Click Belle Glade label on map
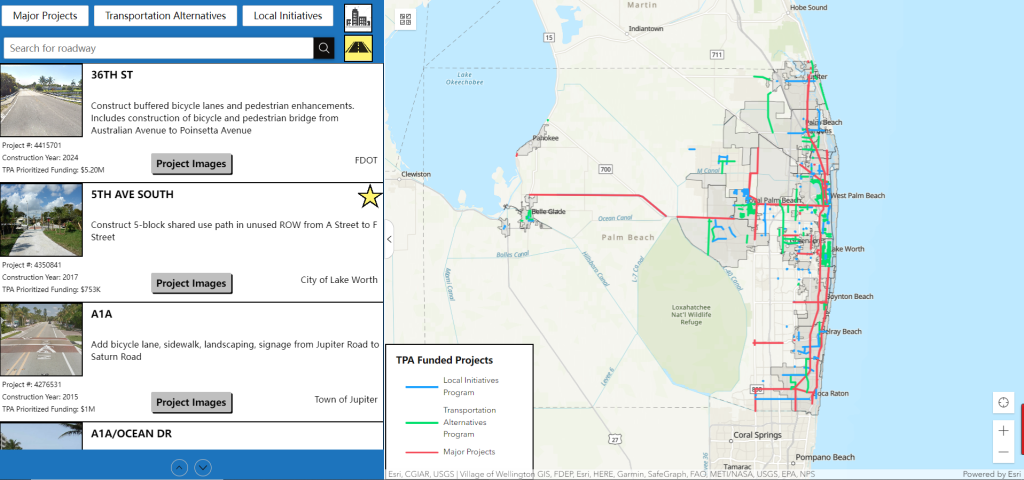This screenshot has height=480, width=1024. pyautogui.click(x=549, y=212)
